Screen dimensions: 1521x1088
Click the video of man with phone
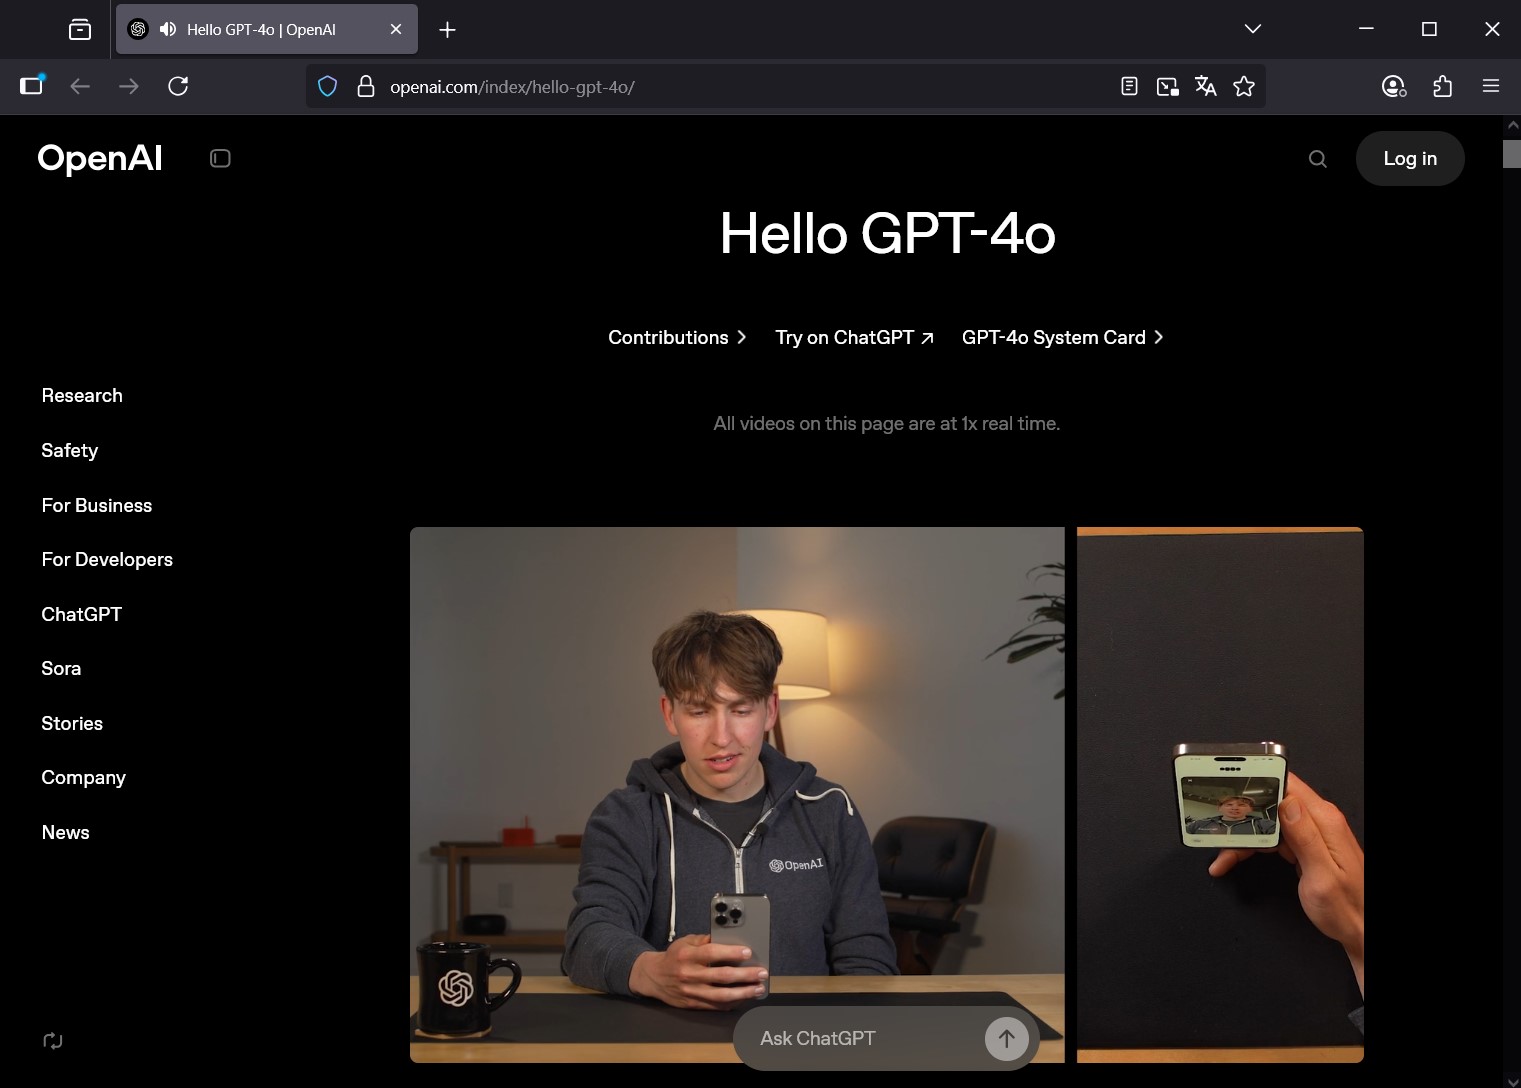[x=737, y=794]
